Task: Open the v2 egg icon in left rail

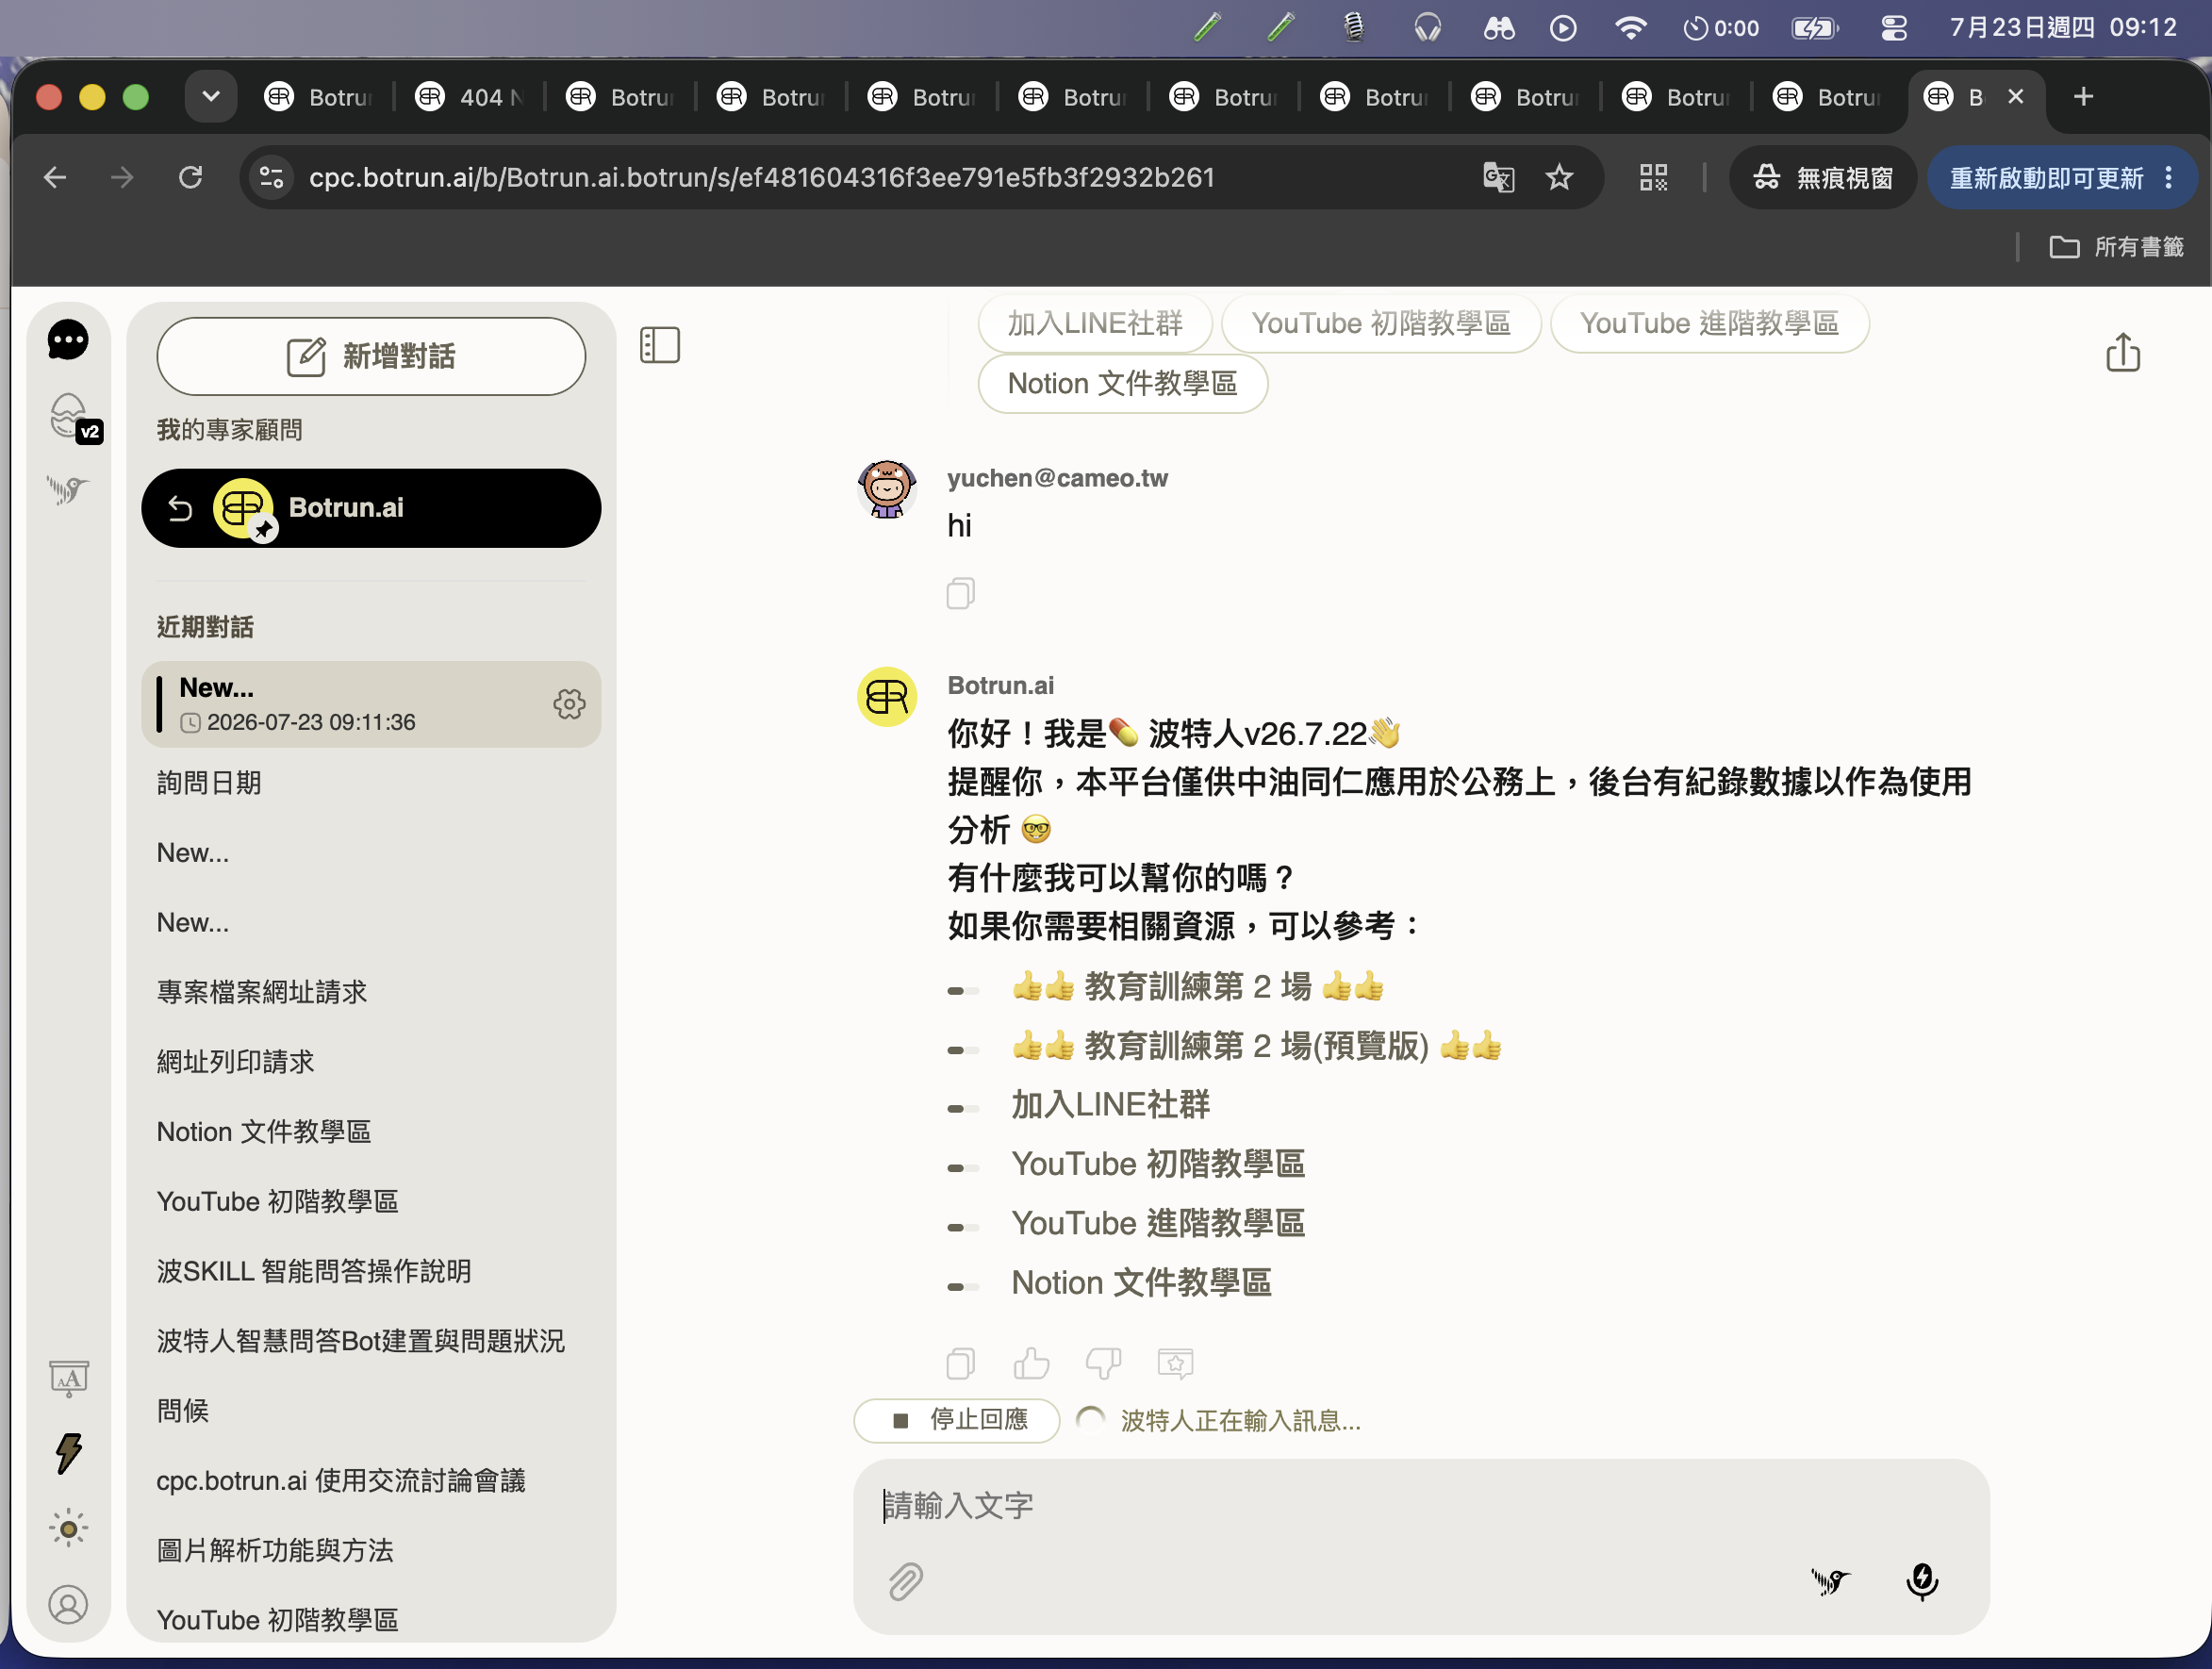Action: coord(73,417)
